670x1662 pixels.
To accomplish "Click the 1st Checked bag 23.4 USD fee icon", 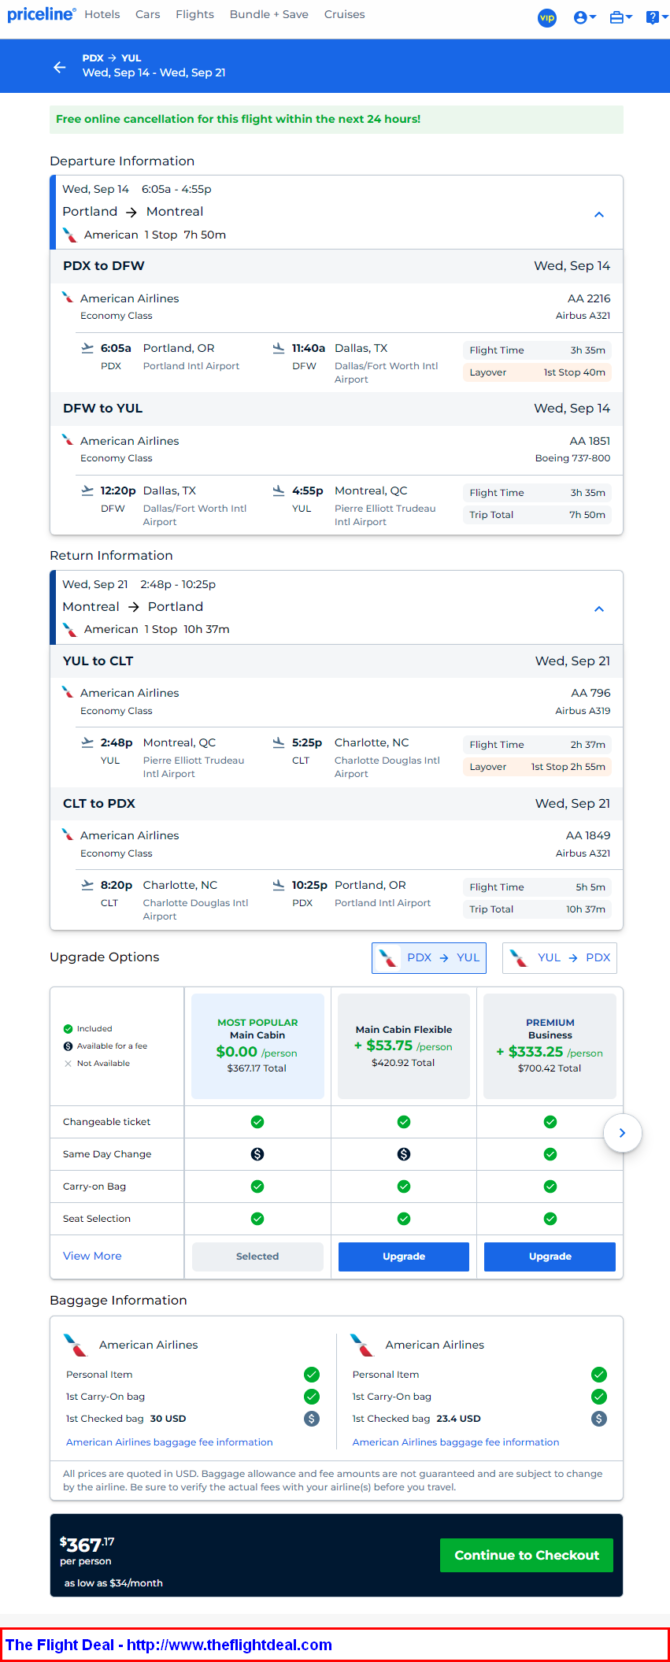I will point(599,1418).
